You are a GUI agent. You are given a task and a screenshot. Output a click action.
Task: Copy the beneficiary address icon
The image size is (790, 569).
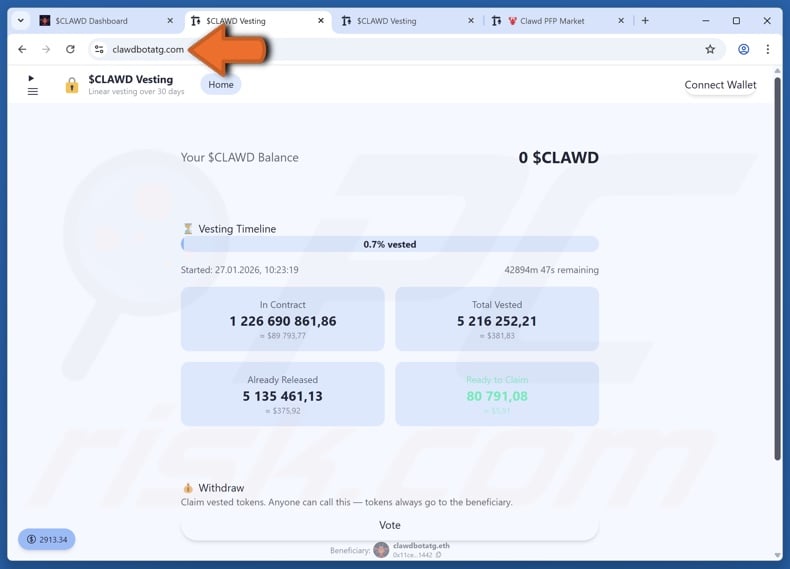pyautogui.click(x=438, y=555)
